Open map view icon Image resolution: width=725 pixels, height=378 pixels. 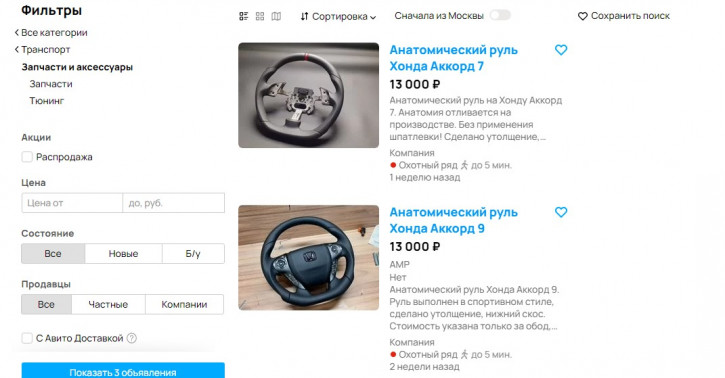click(x=276, y=16)
